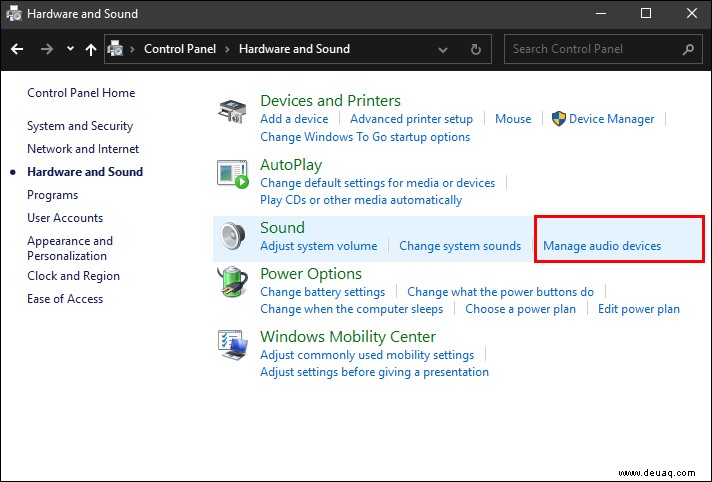Adjust settings before giving a presentation
Image resolution: width=712 pixels, height=482 pixels.
pyautogui.click(x=375, y=372)
